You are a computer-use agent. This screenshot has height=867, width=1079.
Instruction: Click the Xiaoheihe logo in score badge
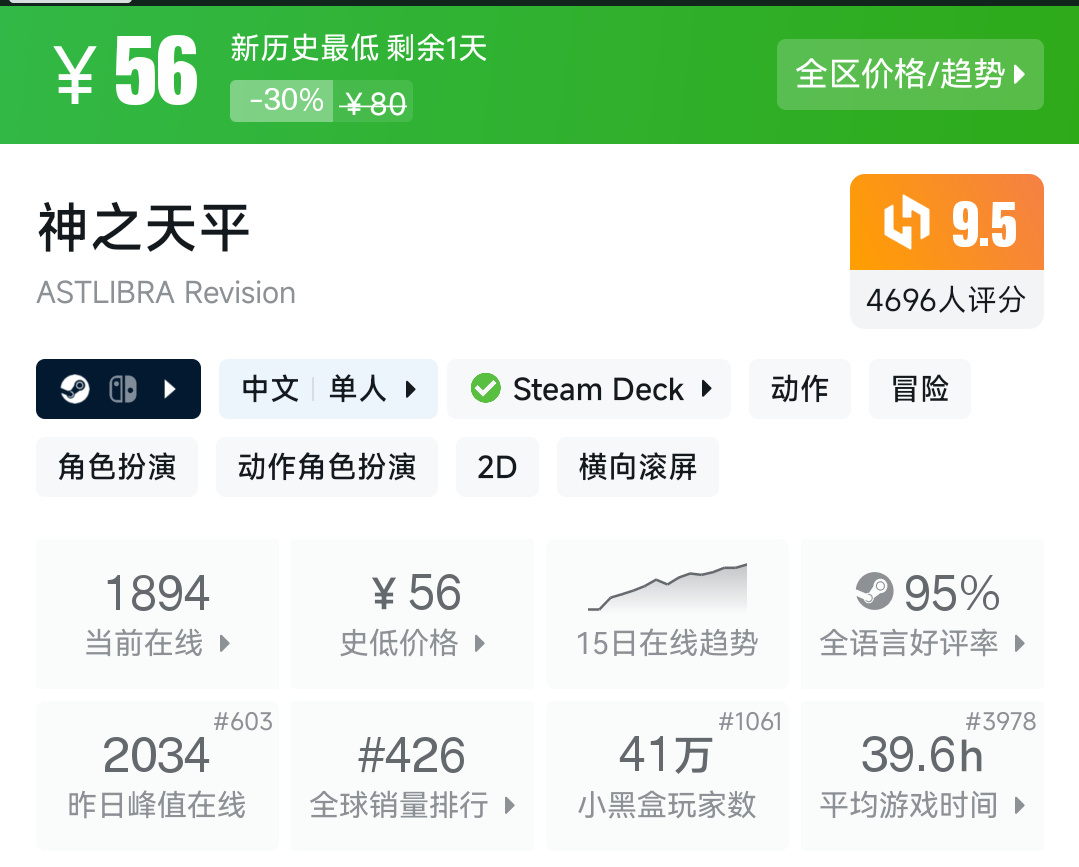[x=906, y=223]
